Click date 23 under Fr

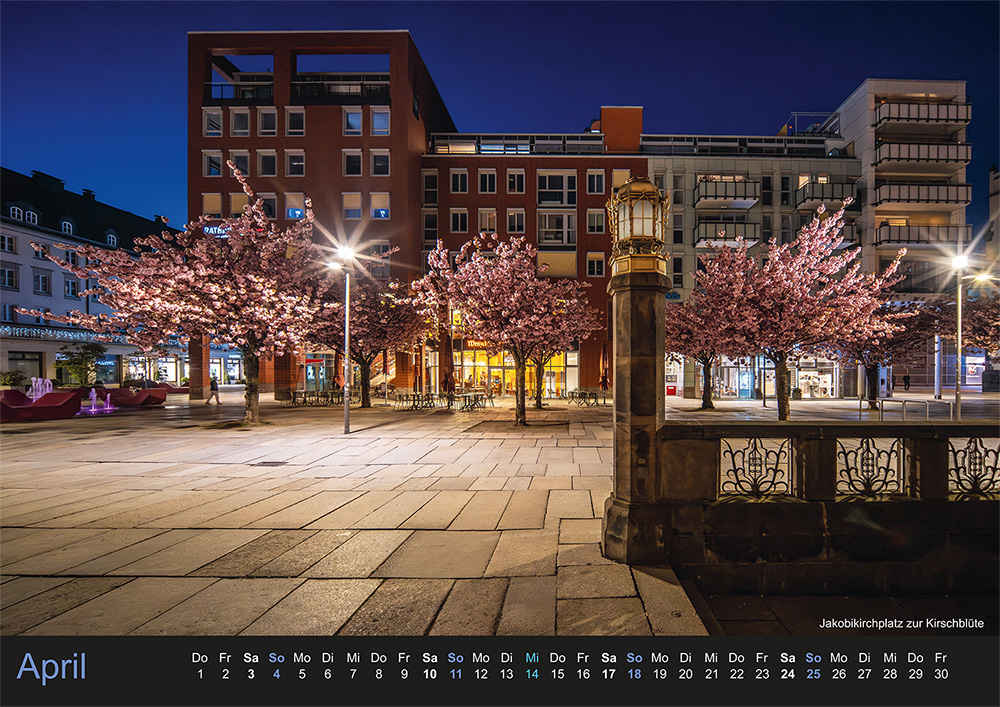click(762, 674)
